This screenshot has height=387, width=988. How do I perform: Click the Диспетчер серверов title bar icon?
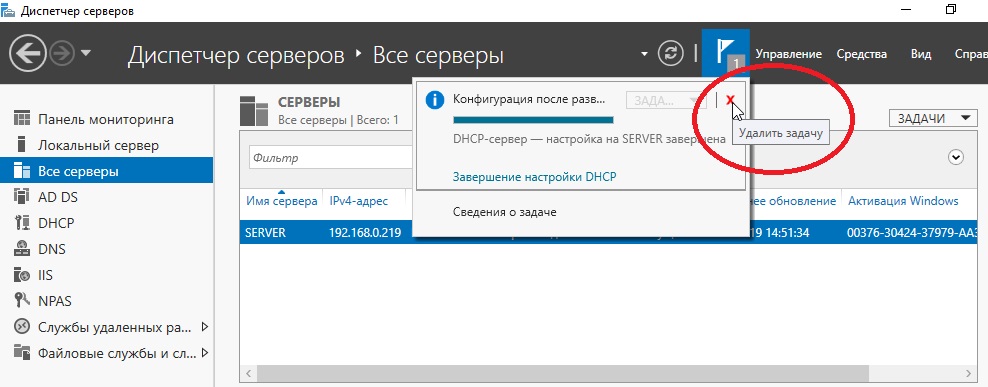point(8,10)
